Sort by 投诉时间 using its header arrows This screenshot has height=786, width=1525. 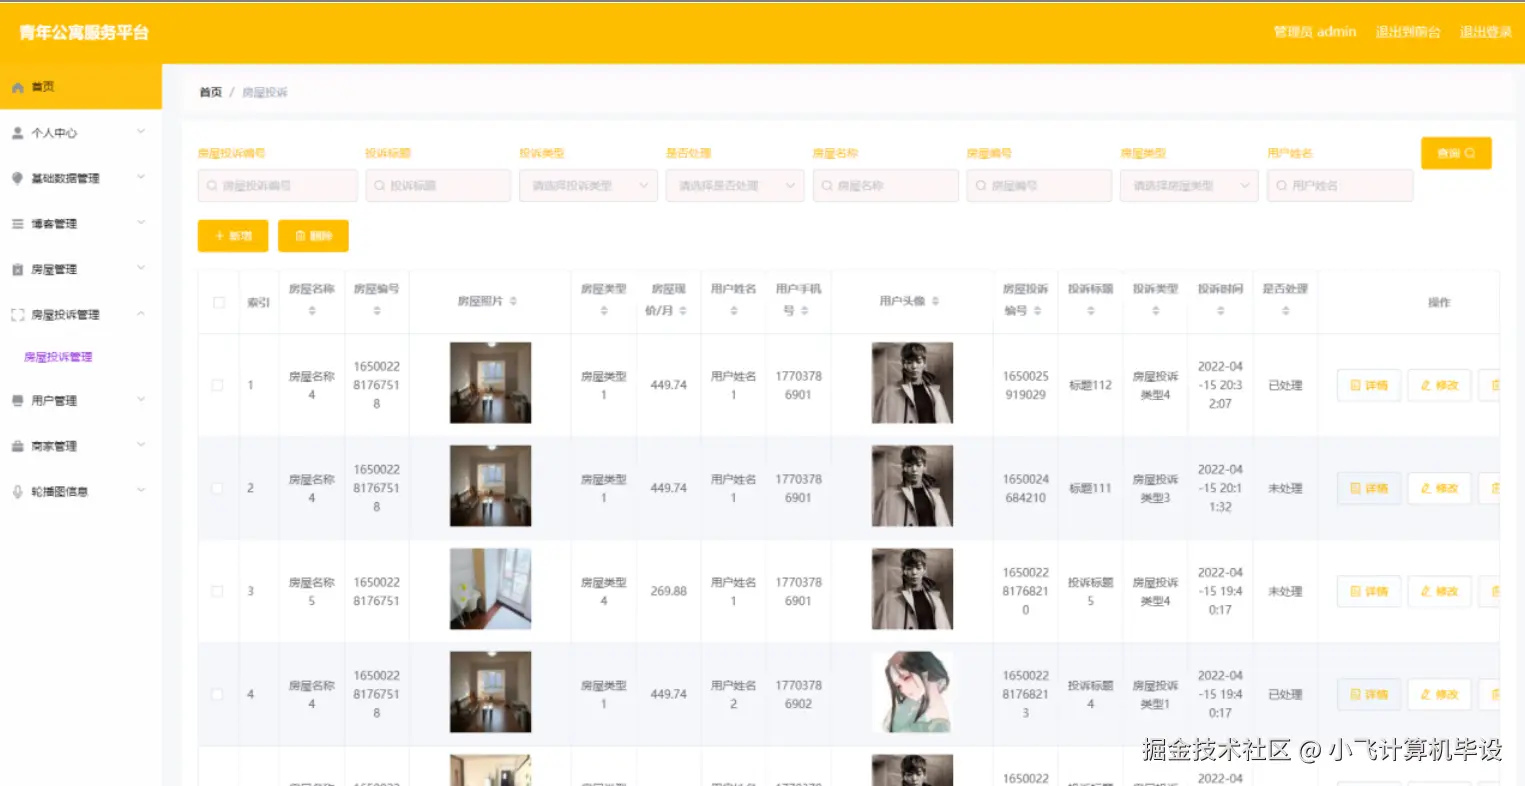click(x=1221, y=311)
